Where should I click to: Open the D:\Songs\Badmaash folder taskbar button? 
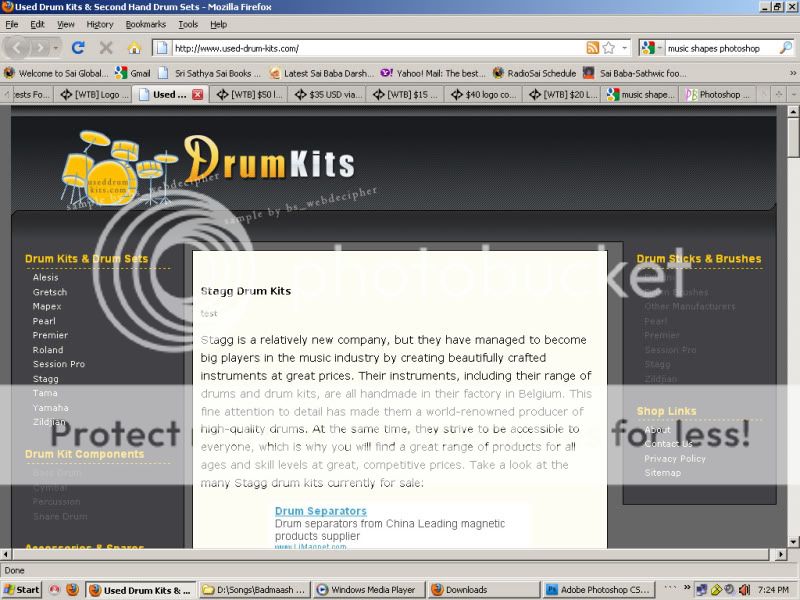(x=254, y=590)
